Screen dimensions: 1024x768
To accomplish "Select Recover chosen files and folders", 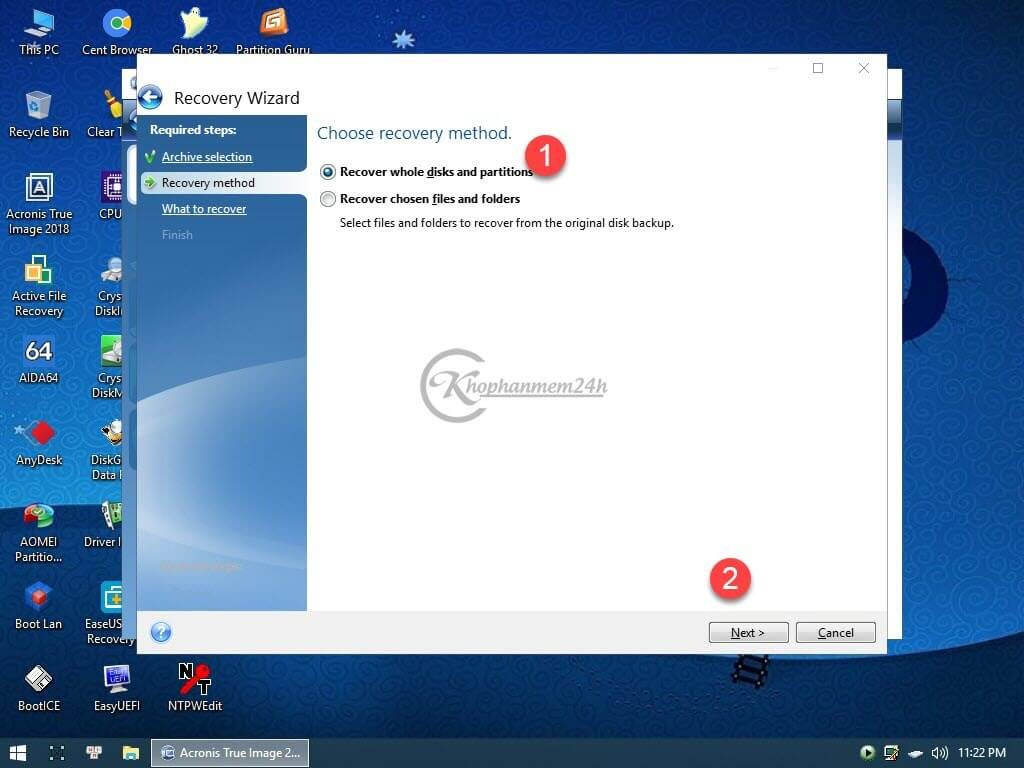I will coord(328,199).
